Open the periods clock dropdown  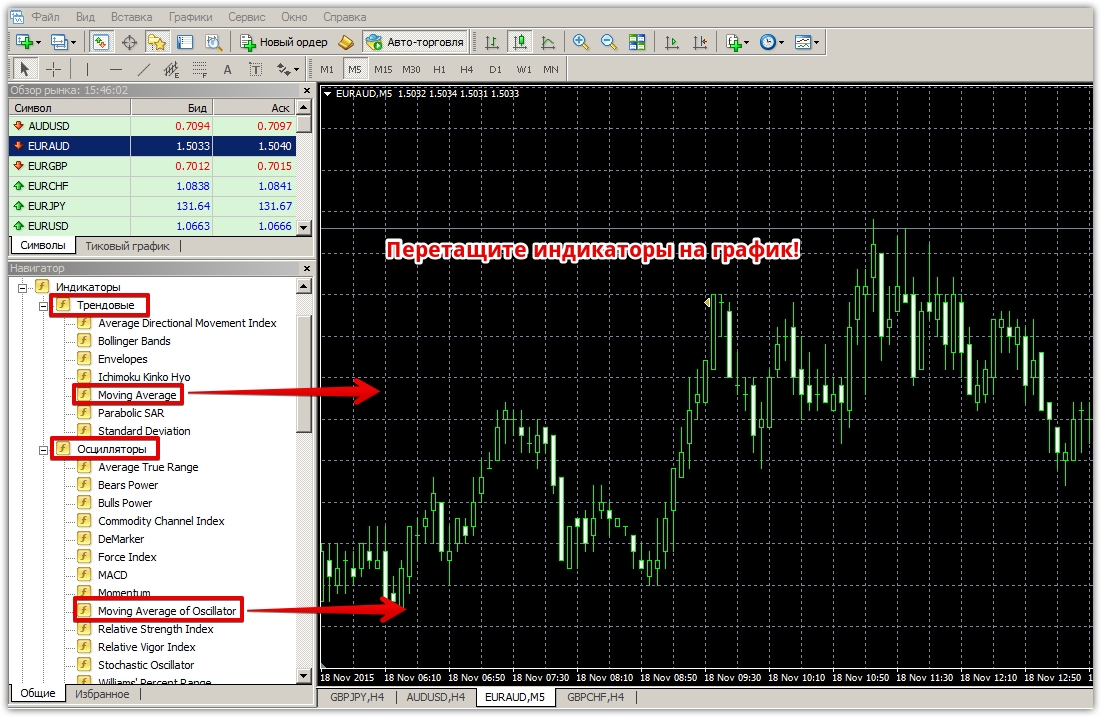(x=772, y=42)
